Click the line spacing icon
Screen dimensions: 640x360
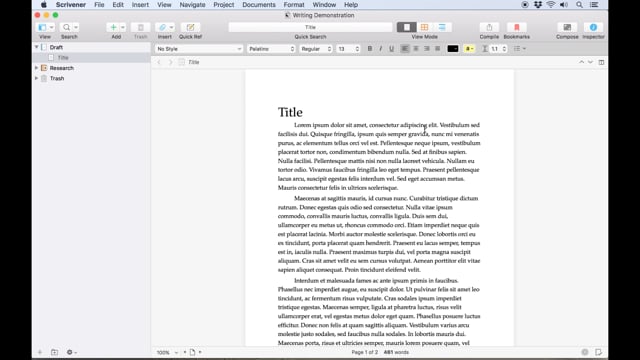[x=484, y=49]
